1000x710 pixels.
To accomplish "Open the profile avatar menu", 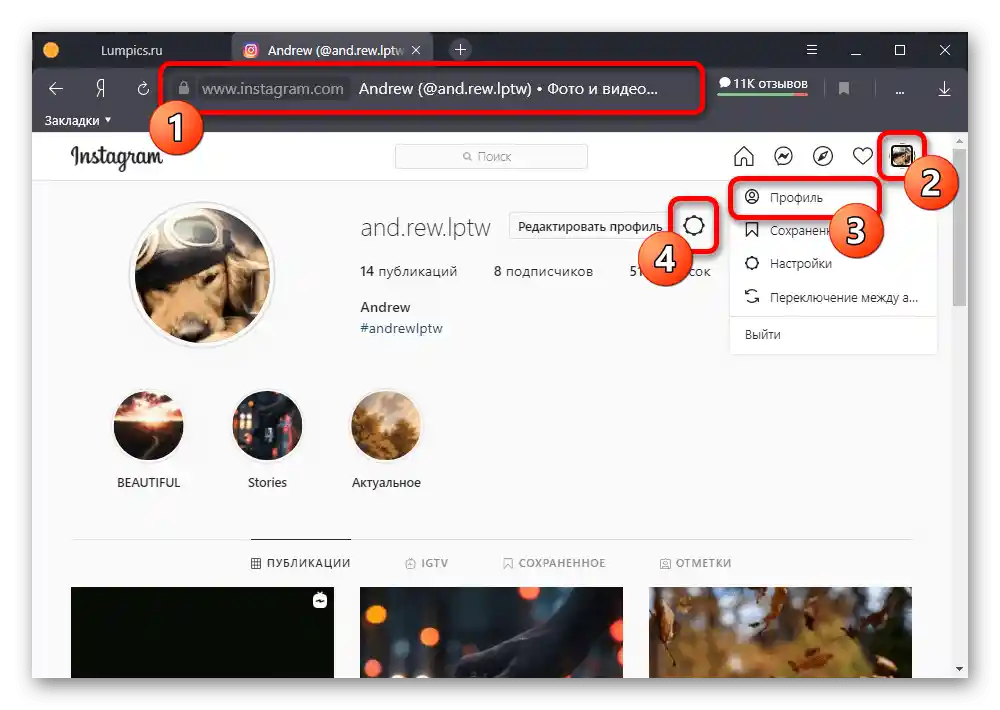I will (x=902, y=156).
